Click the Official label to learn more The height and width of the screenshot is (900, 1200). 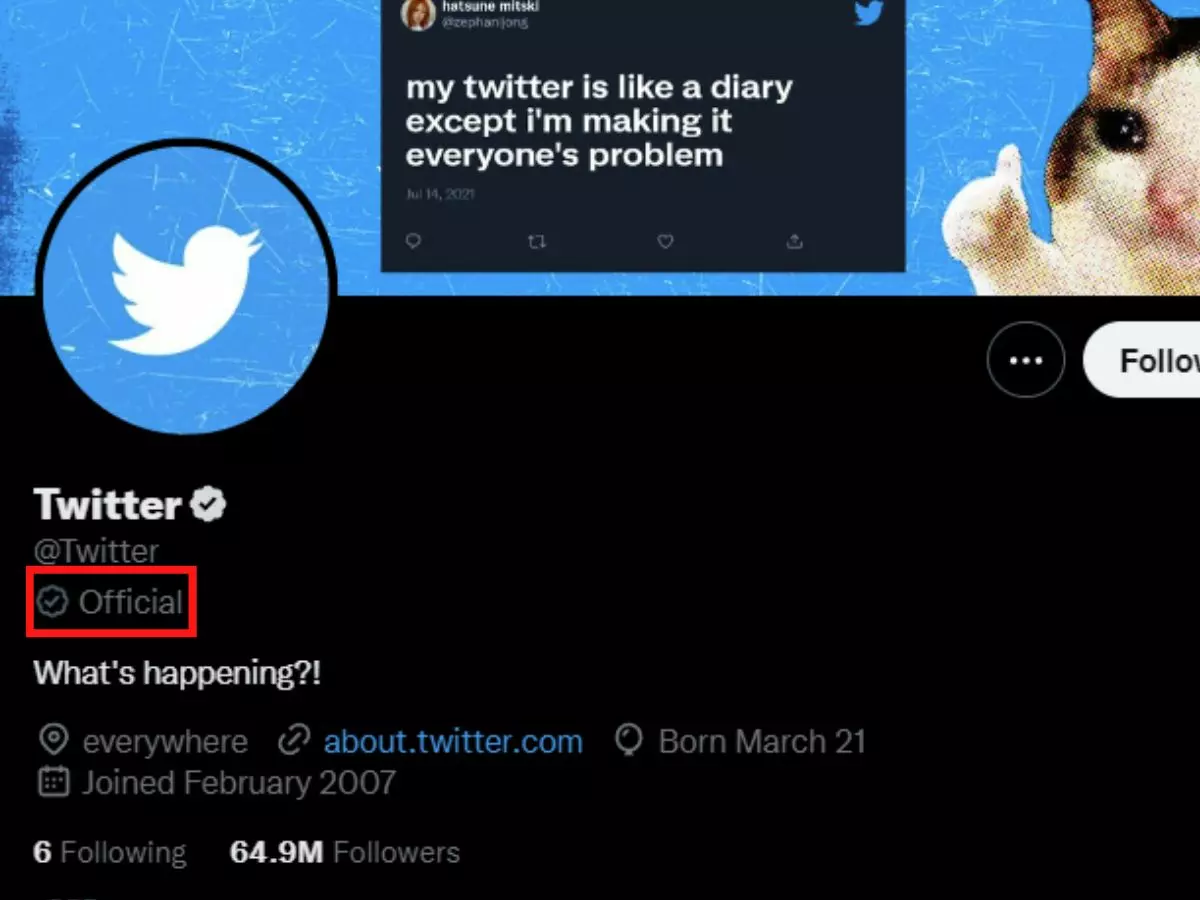(131, 602)
